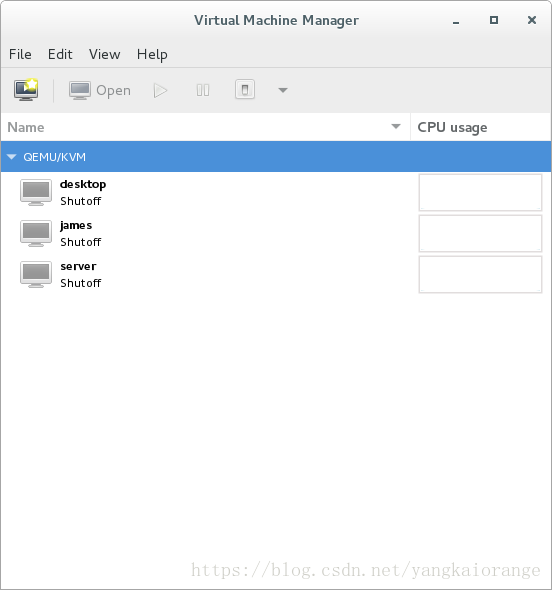
Task: Create a new virtual machine icon
Action: (x=26, y=90)
